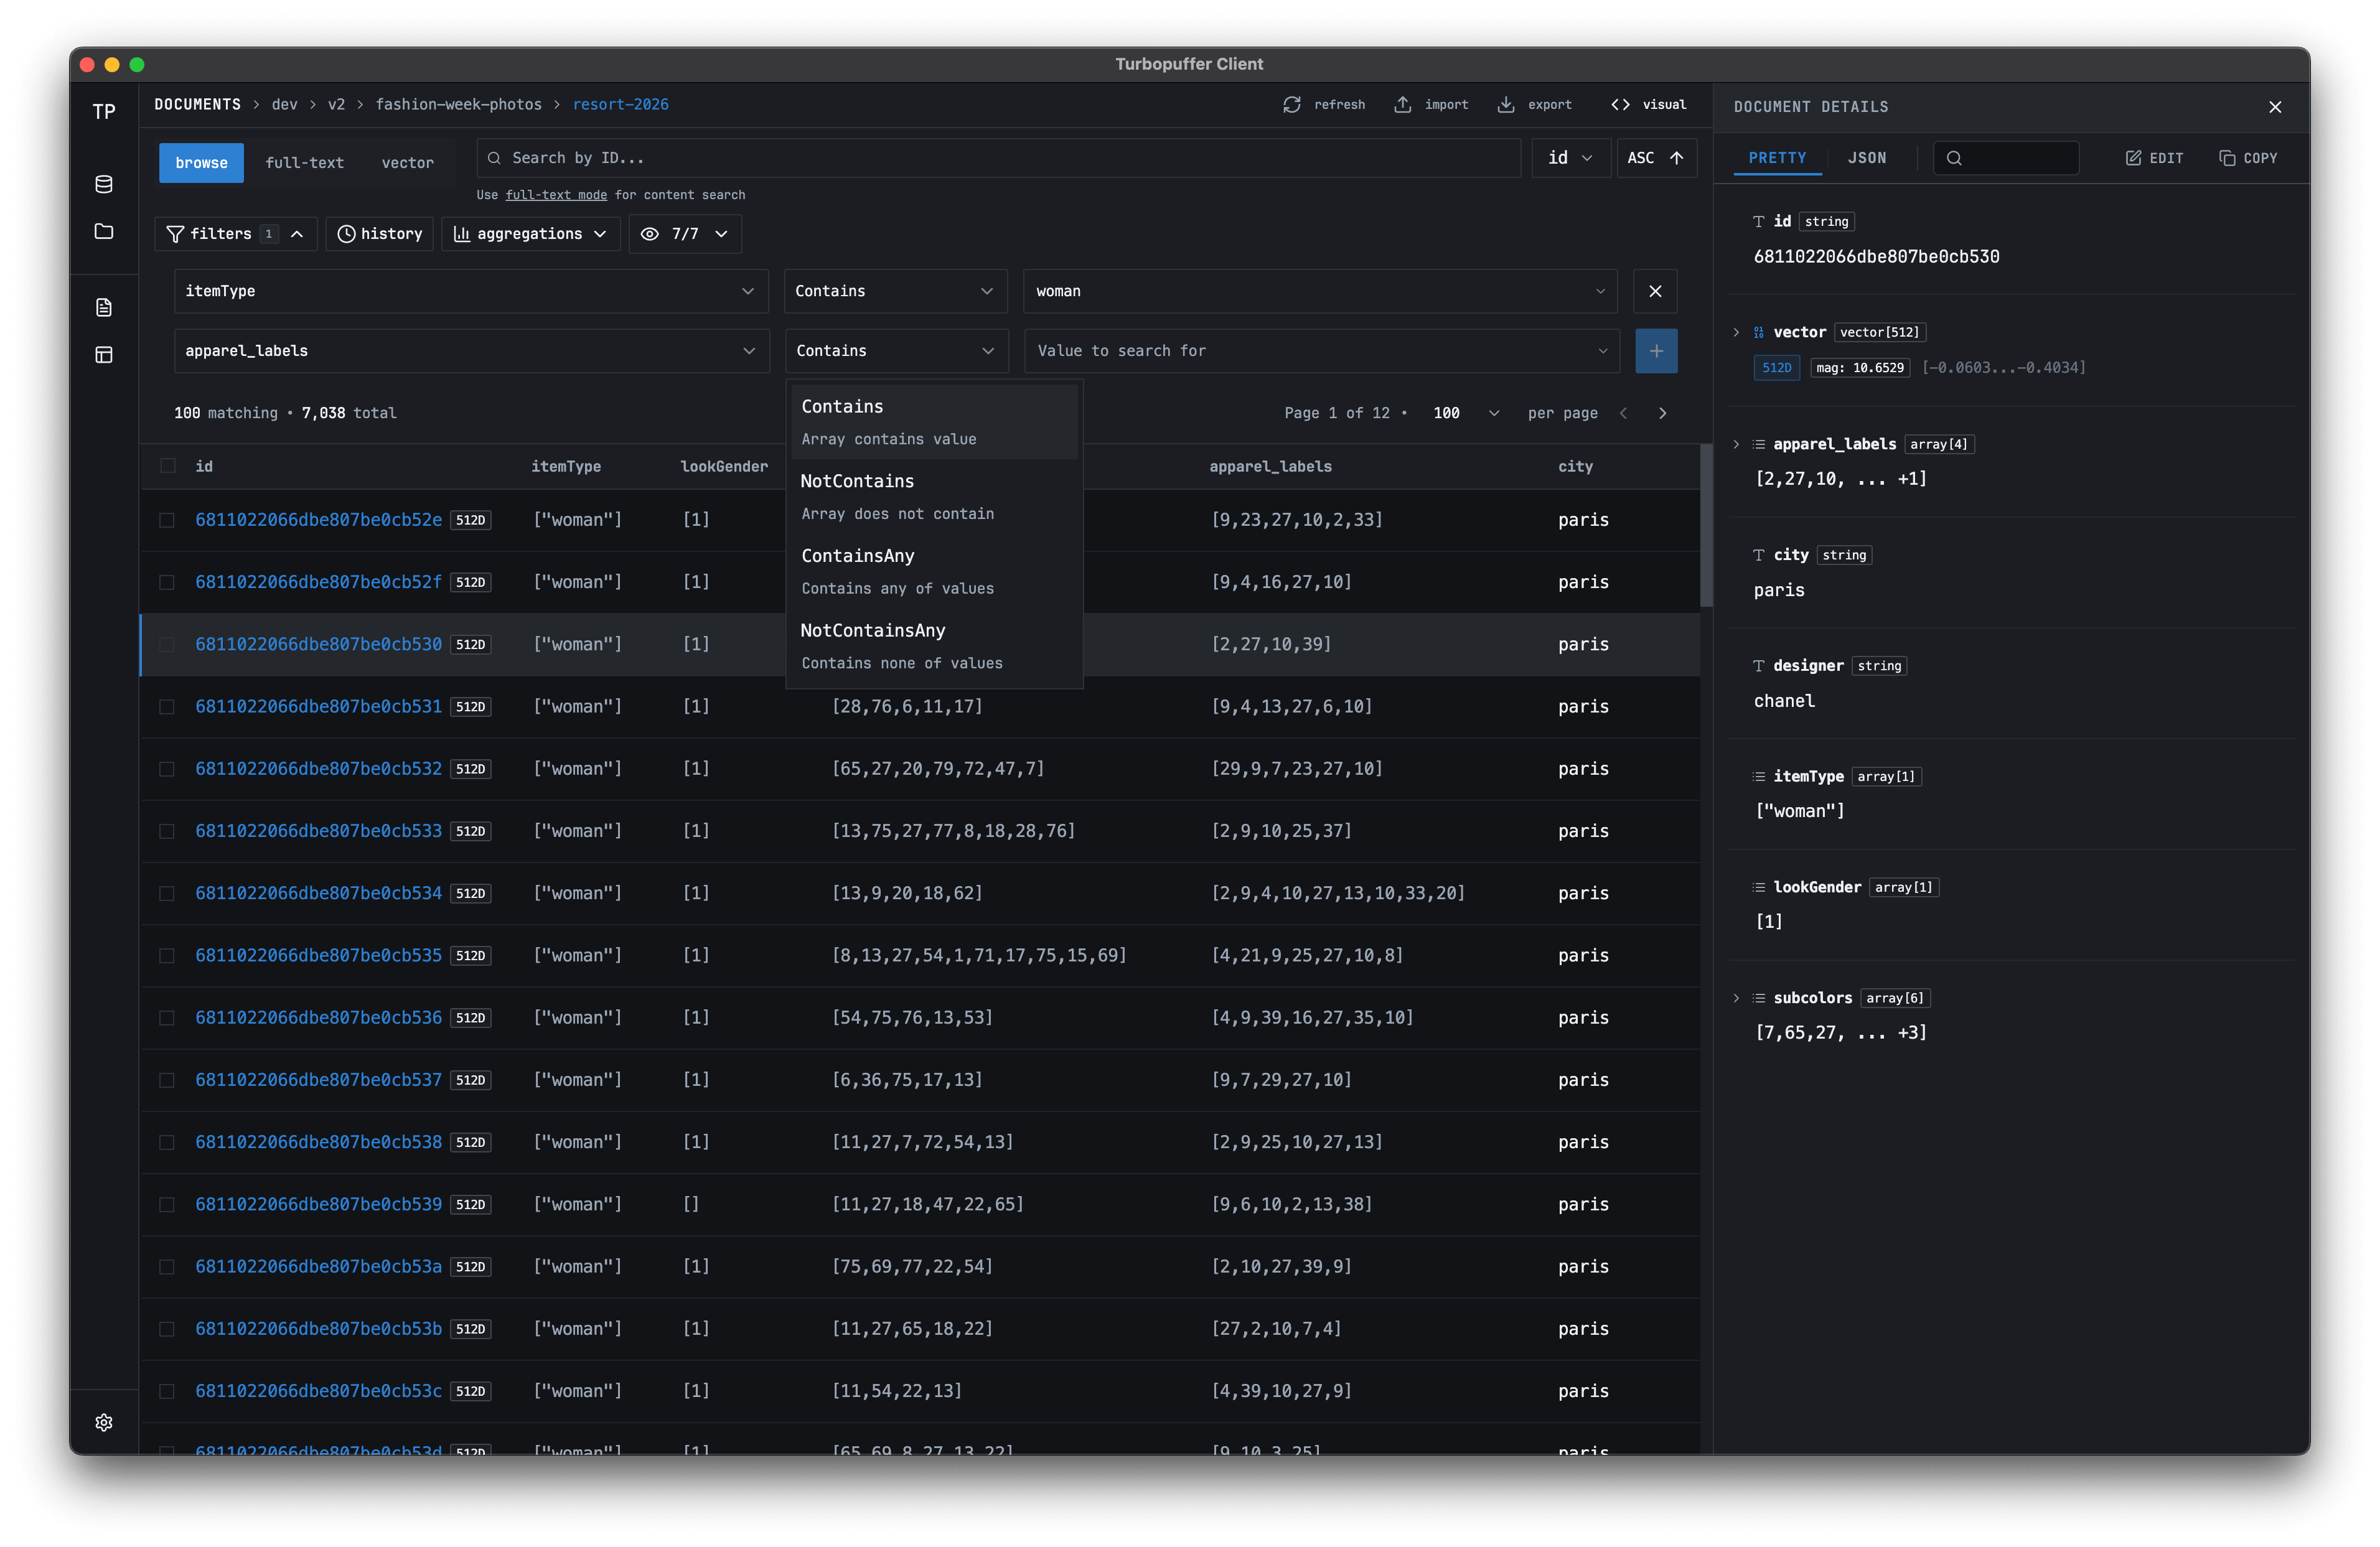This screenshot has width=2380, height=1547.
Task: Click the blue plus button to add a filter
Action: [x=1656, y=350]
